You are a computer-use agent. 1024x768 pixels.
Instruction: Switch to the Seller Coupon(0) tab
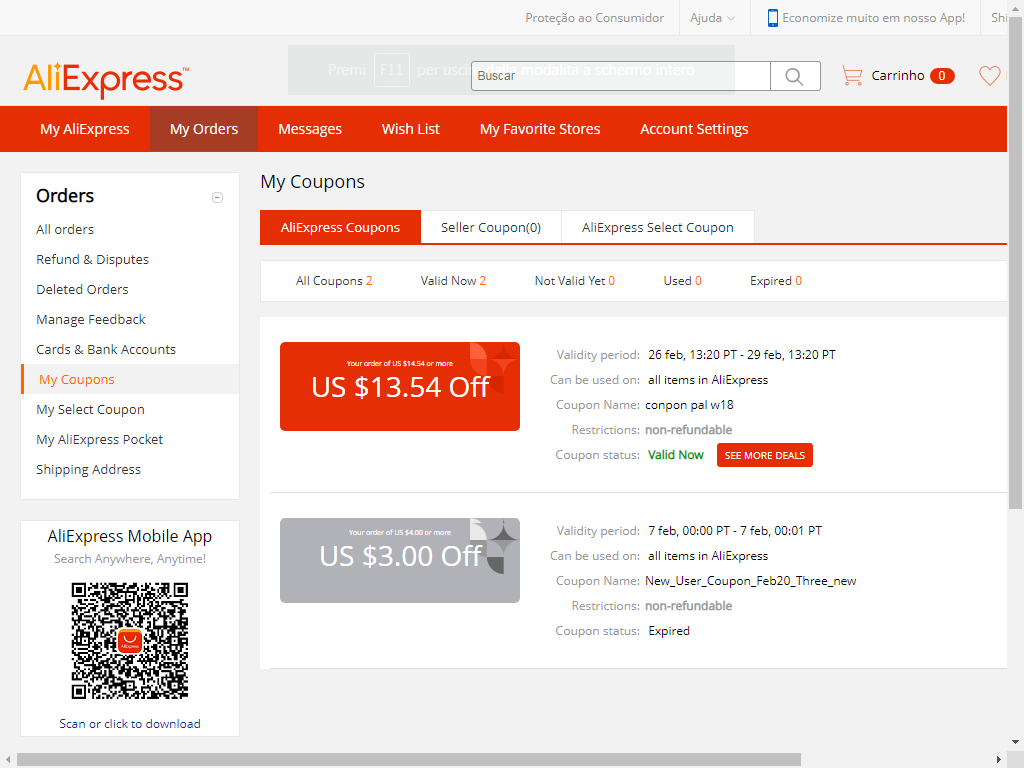[x=490, y=227]
